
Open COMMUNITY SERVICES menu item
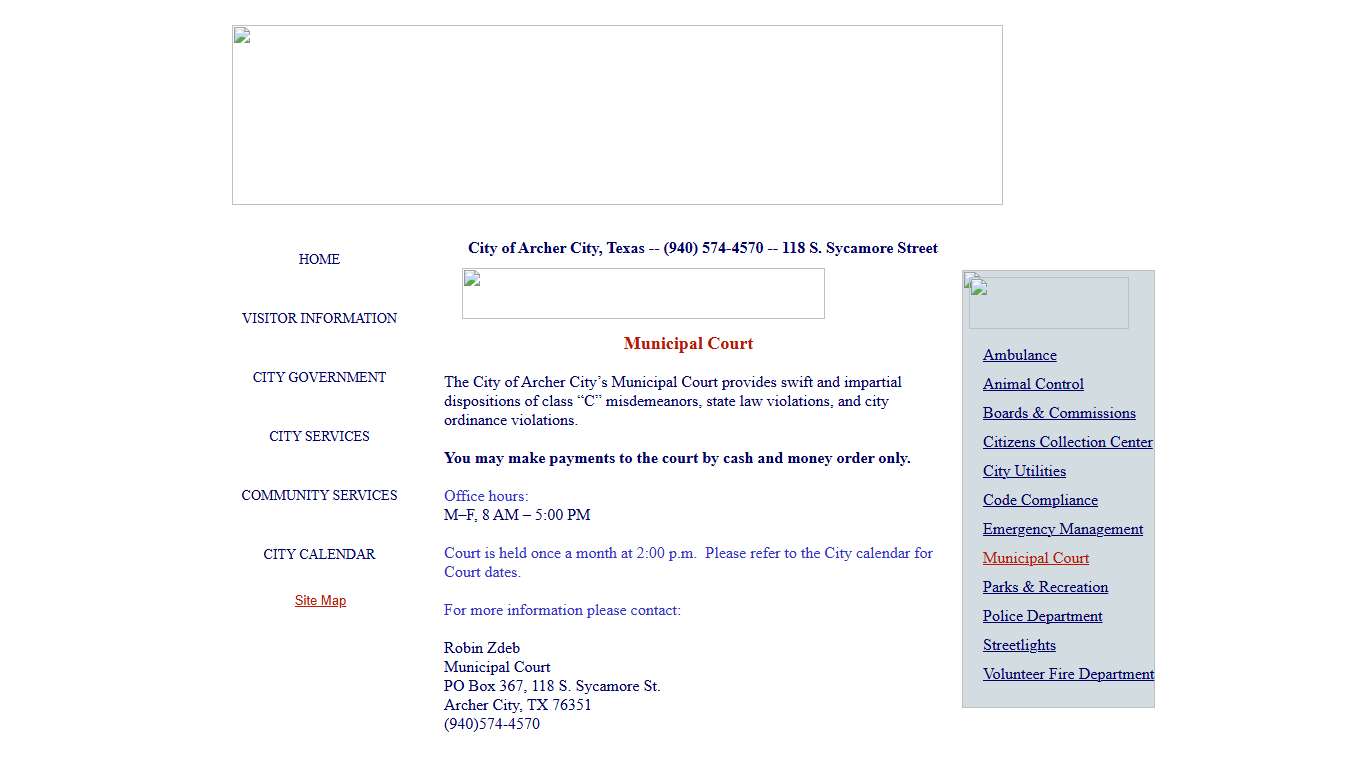(x=319, y=495)
